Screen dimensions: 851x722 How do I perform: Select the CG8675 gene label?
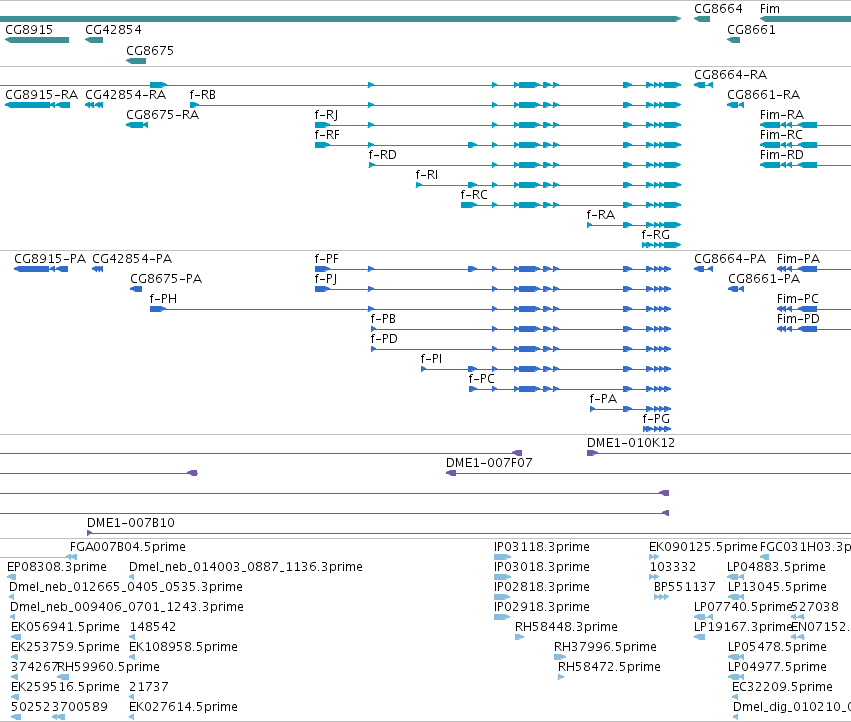point(150,50)
